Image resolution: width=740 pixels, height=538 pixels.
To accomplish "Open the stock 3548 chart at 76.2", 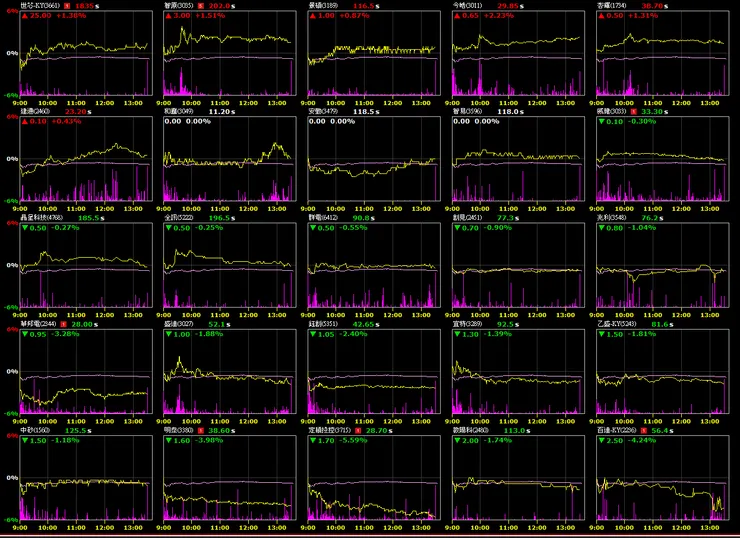I will click(663, 265).
